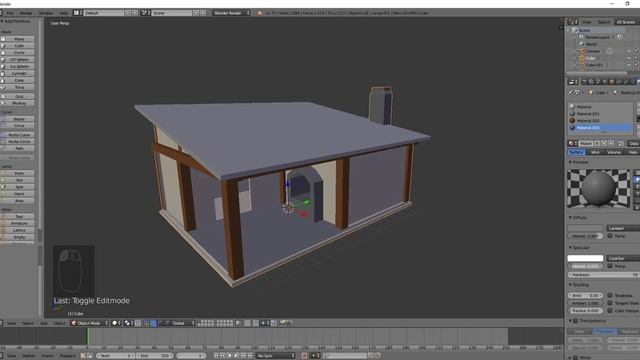Switch to the Volume material type tab
Image resolution: width=640 pixels, height=360 pixels.
tap(613, 152)
